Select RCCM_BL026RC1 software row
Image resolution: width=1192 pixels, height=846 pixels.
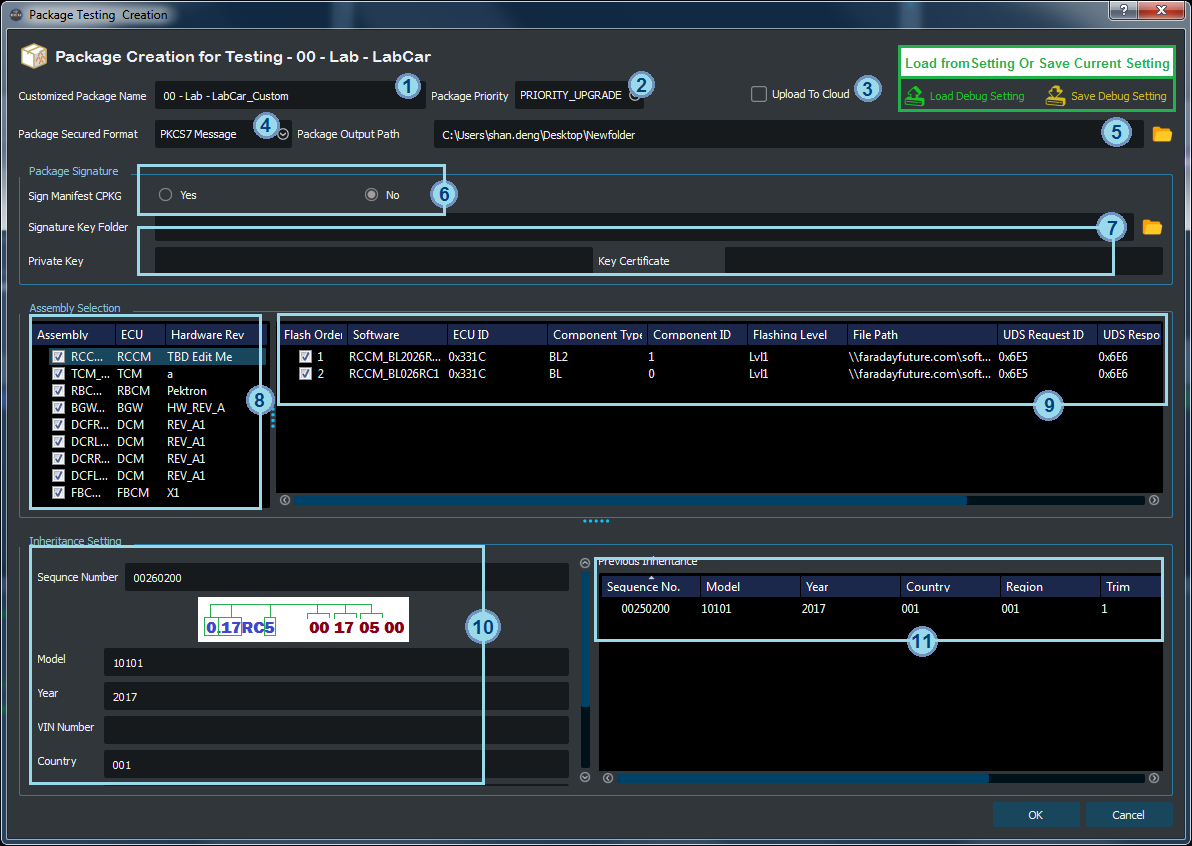click(x=719, y=373)
